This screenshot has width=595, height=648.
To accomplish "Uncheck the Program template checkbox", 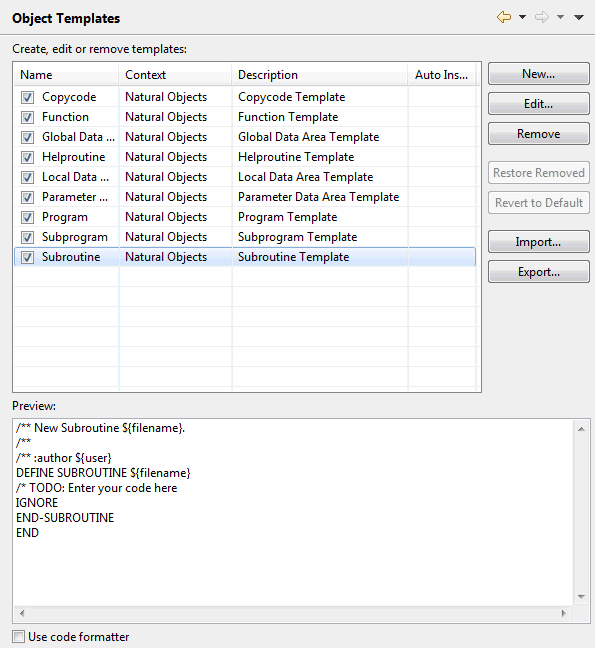I will [27, 217].
